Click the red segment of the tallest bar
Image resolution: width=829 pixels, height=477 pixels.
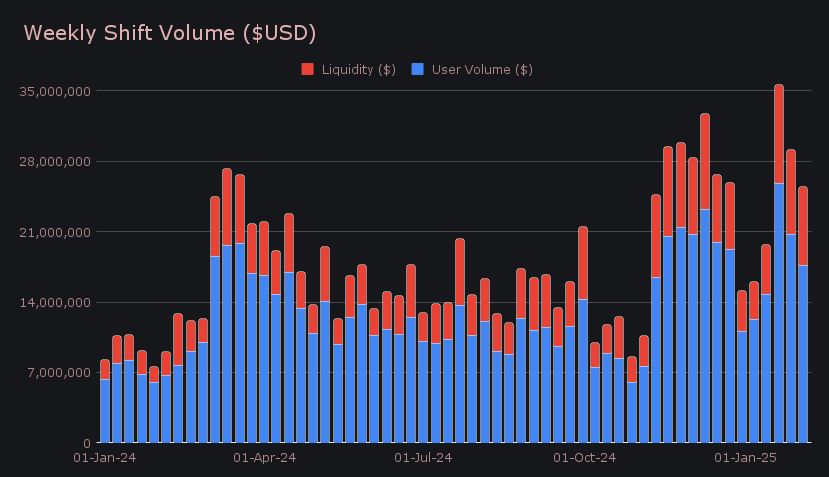[779, 134]
